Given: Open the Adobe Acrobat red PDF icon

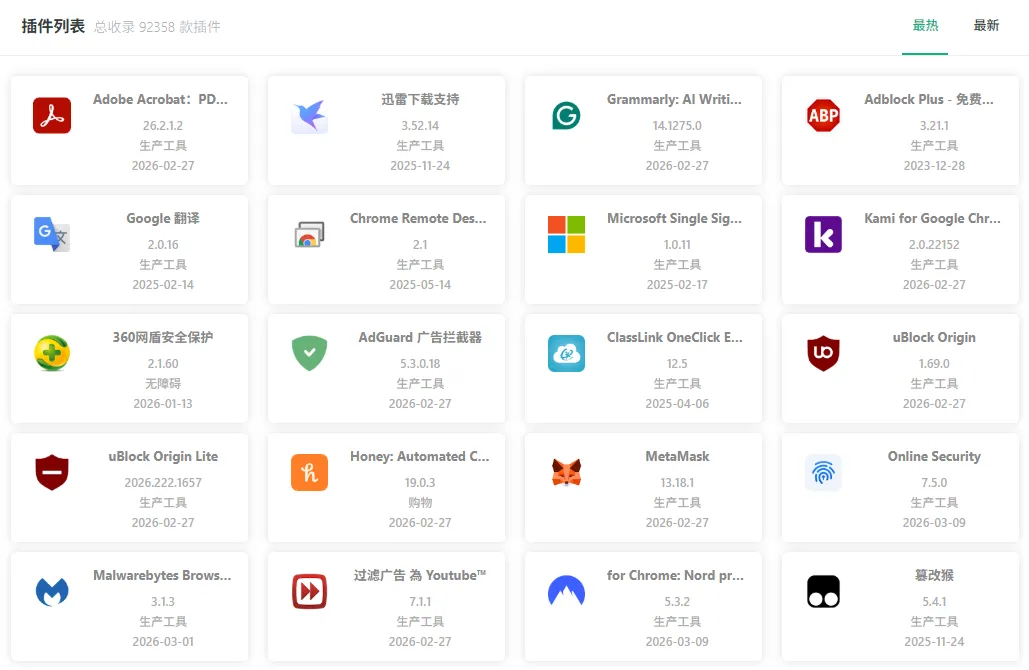Looking at the screenshot, I should coord(52,115).
